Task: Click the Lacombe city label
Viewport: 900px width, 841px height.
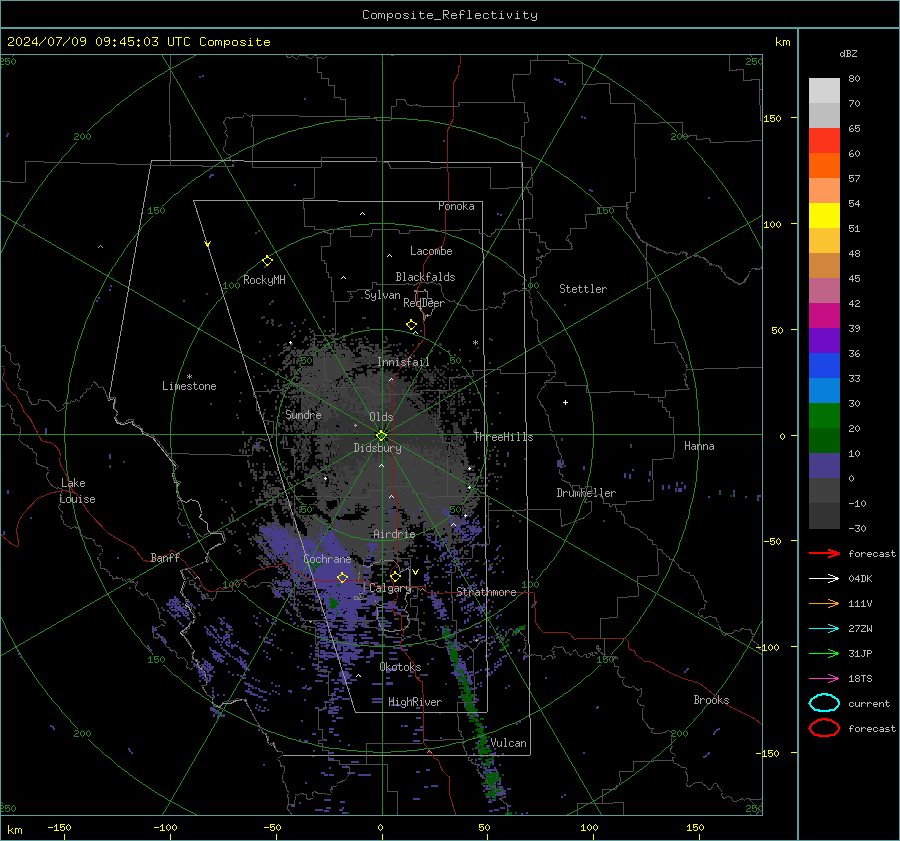Action: click(431, 251)
